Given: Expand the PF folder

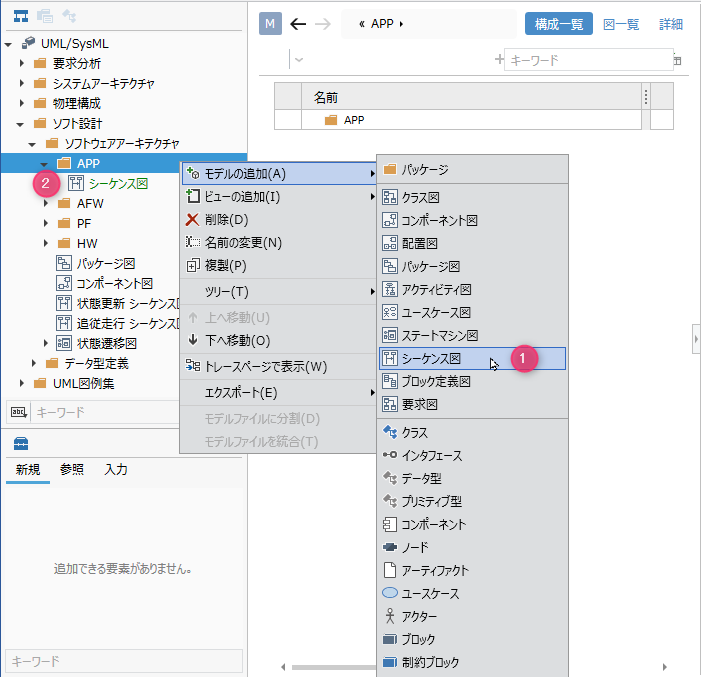Looking at the screenshot, I should coord(46,223).
